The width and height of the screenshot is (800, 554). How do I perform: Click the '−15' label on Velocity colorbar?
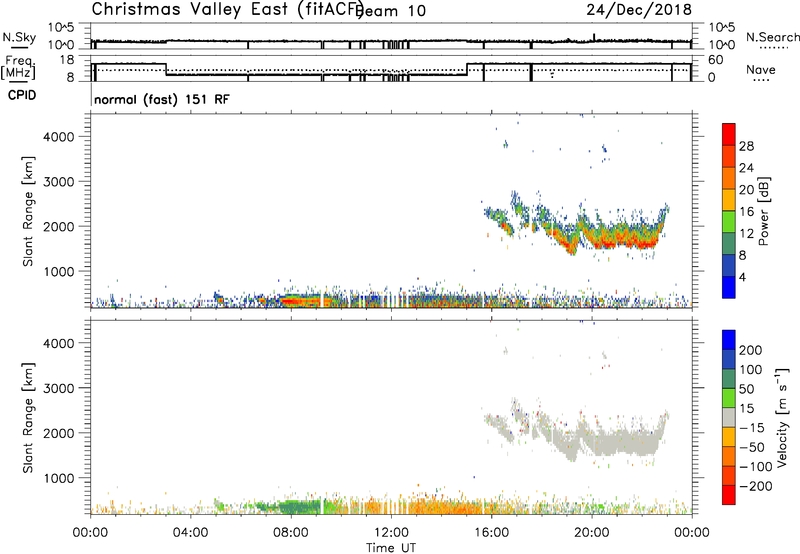(x=752, y=428)
